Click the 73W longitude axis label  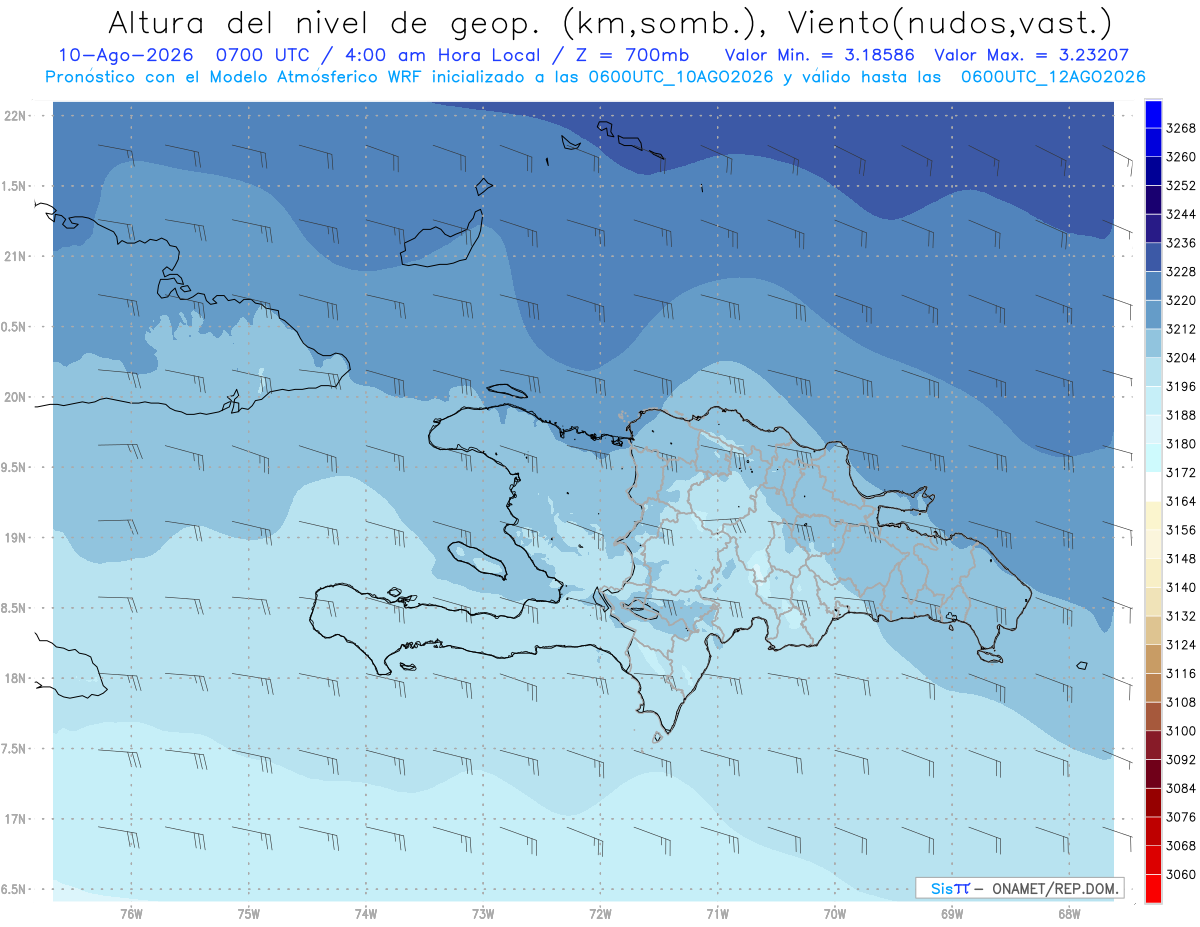(483, 914)
